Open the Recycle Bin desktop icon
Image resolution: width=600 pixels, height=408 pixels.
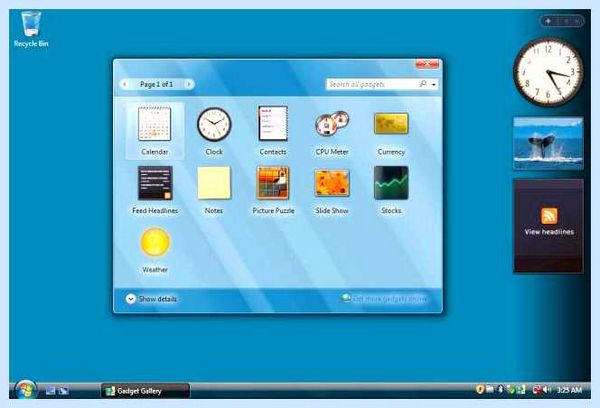31,29
